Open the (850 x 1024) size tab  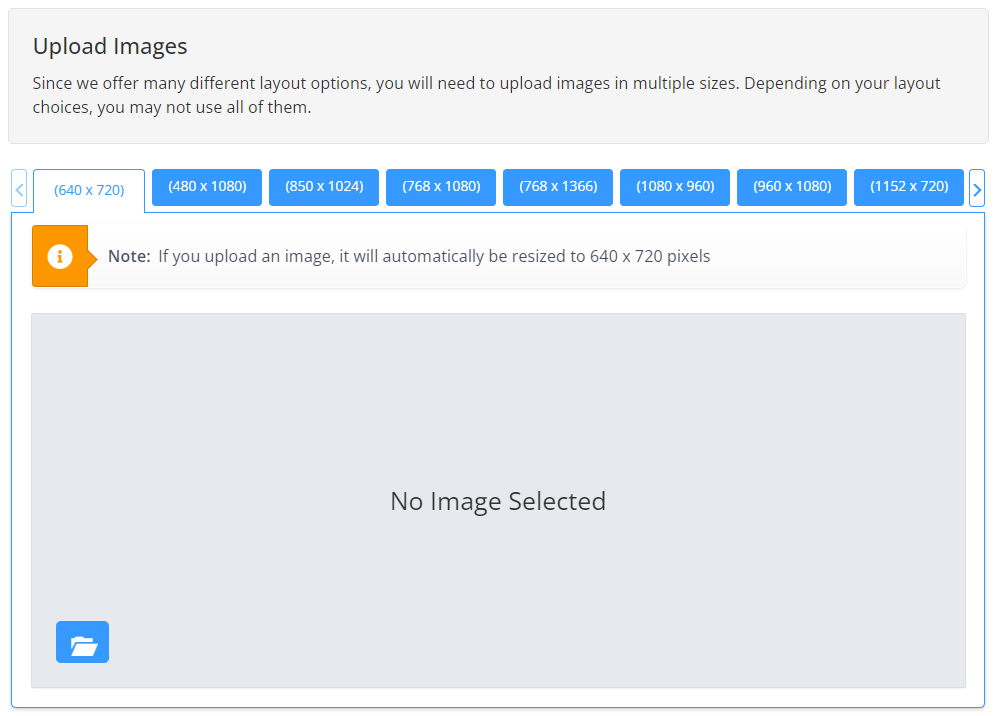coord(324,187)
